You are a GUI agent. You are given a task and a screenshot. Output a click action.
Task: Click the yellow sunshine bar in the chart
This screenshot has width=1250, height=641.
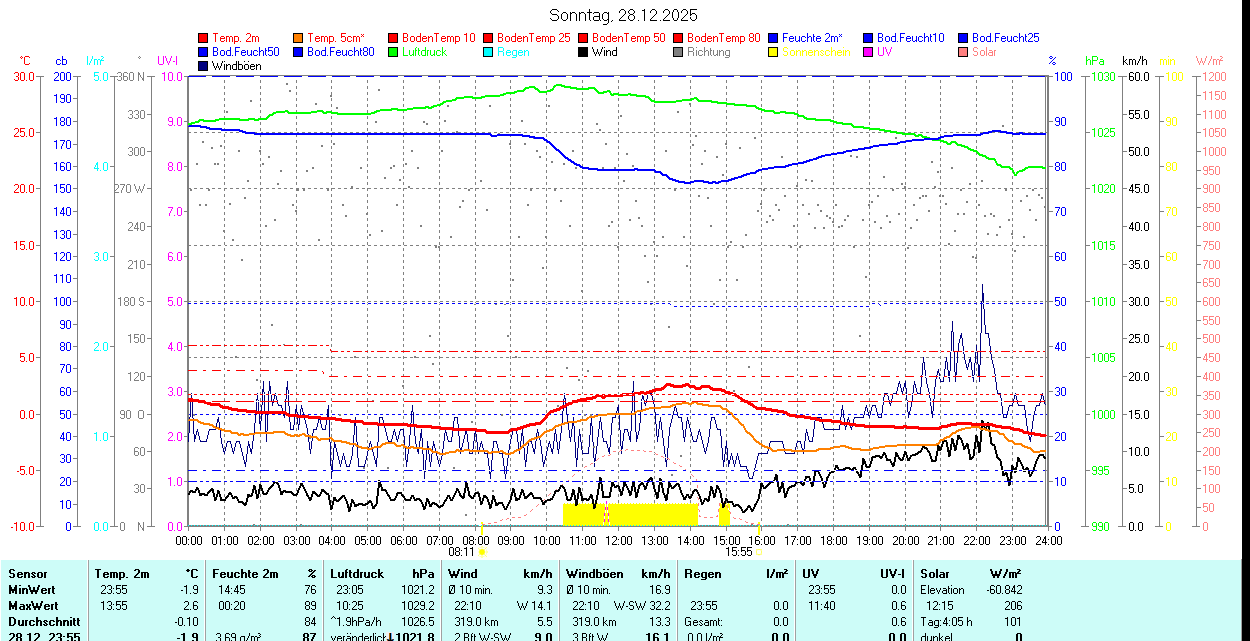pos(630,514)
